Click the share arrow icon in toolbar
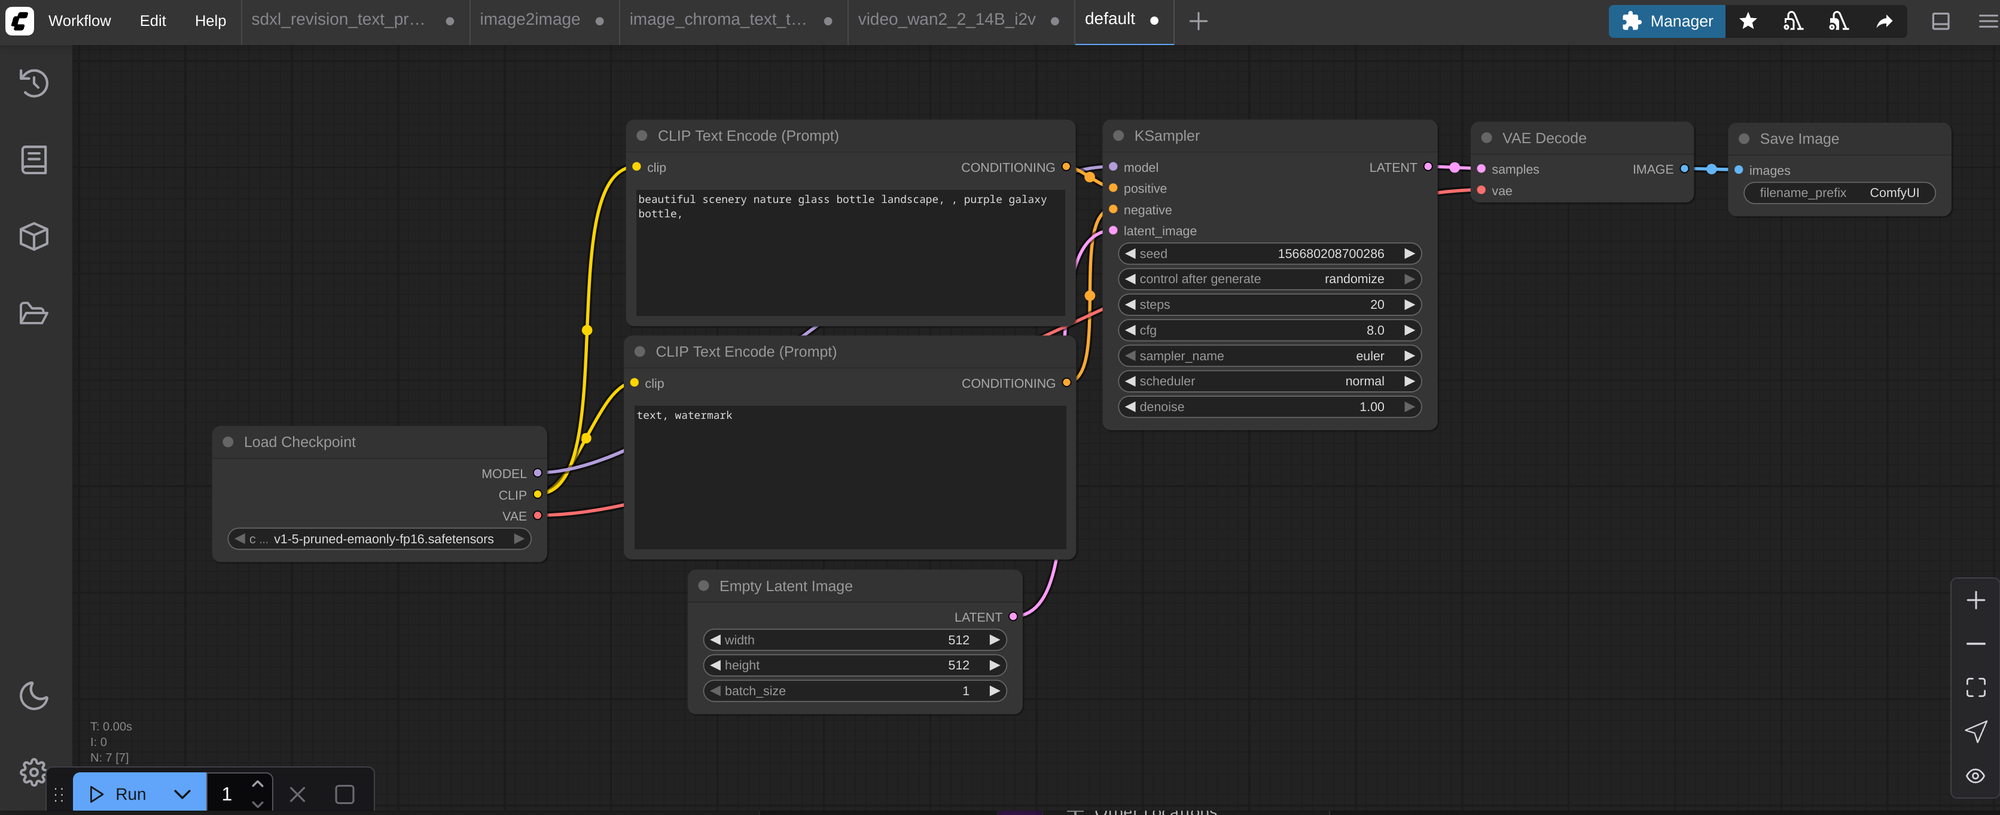 point(1884,21)
